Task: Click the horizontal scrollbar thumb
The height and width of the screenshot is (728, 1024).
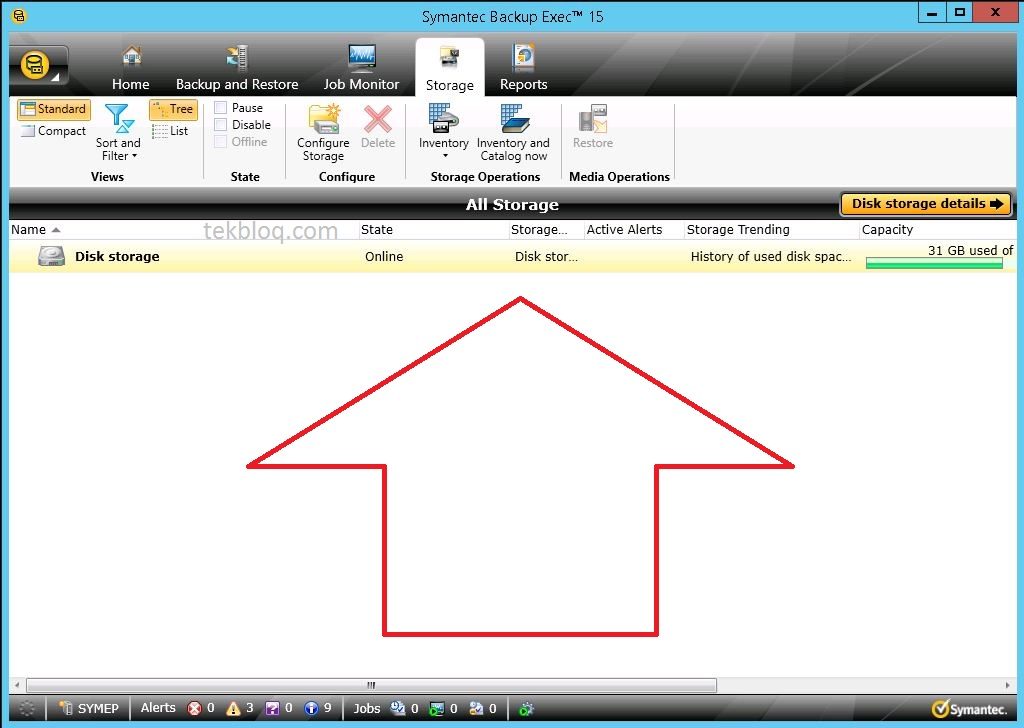Action: coord(371,685)
